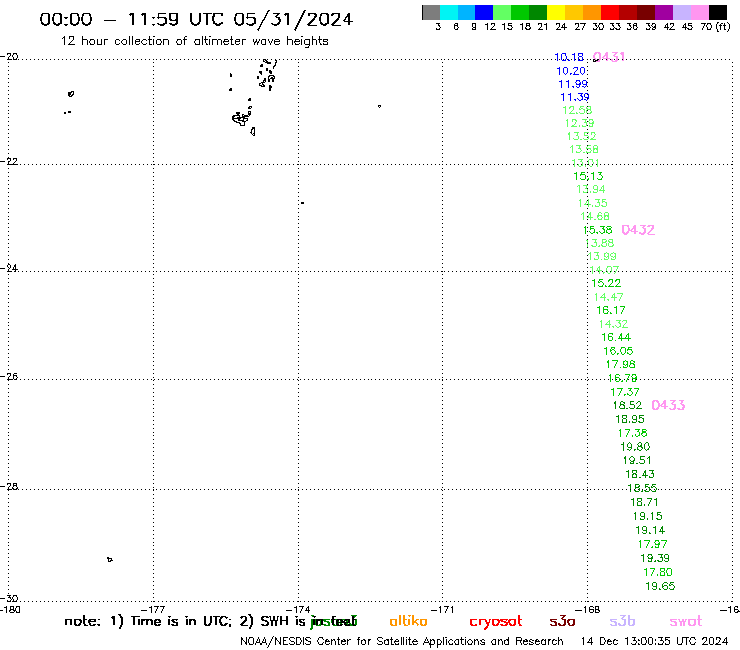Viewport: 740px width, 650px height.
Task: Click the gray swatch in the color scale
Action: [431, 12]
